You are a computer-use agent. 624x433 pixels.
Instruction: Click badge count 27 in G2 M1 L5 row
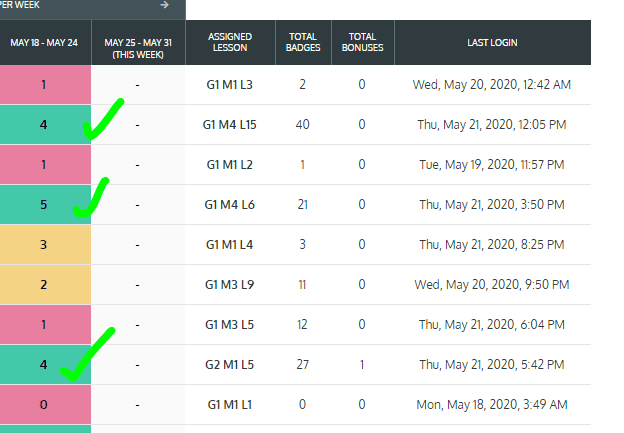[302, 365]
